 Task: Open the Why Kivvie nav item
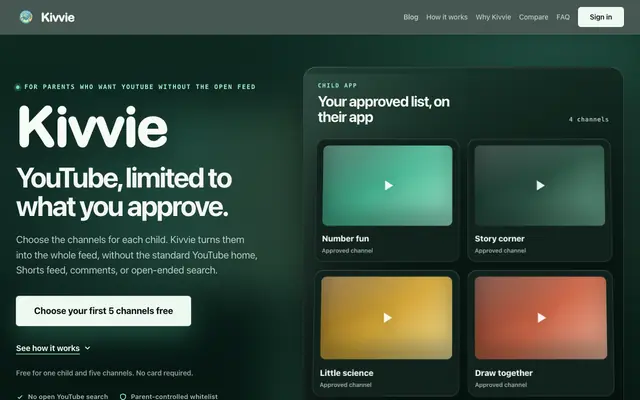click(x=493, y=17)
